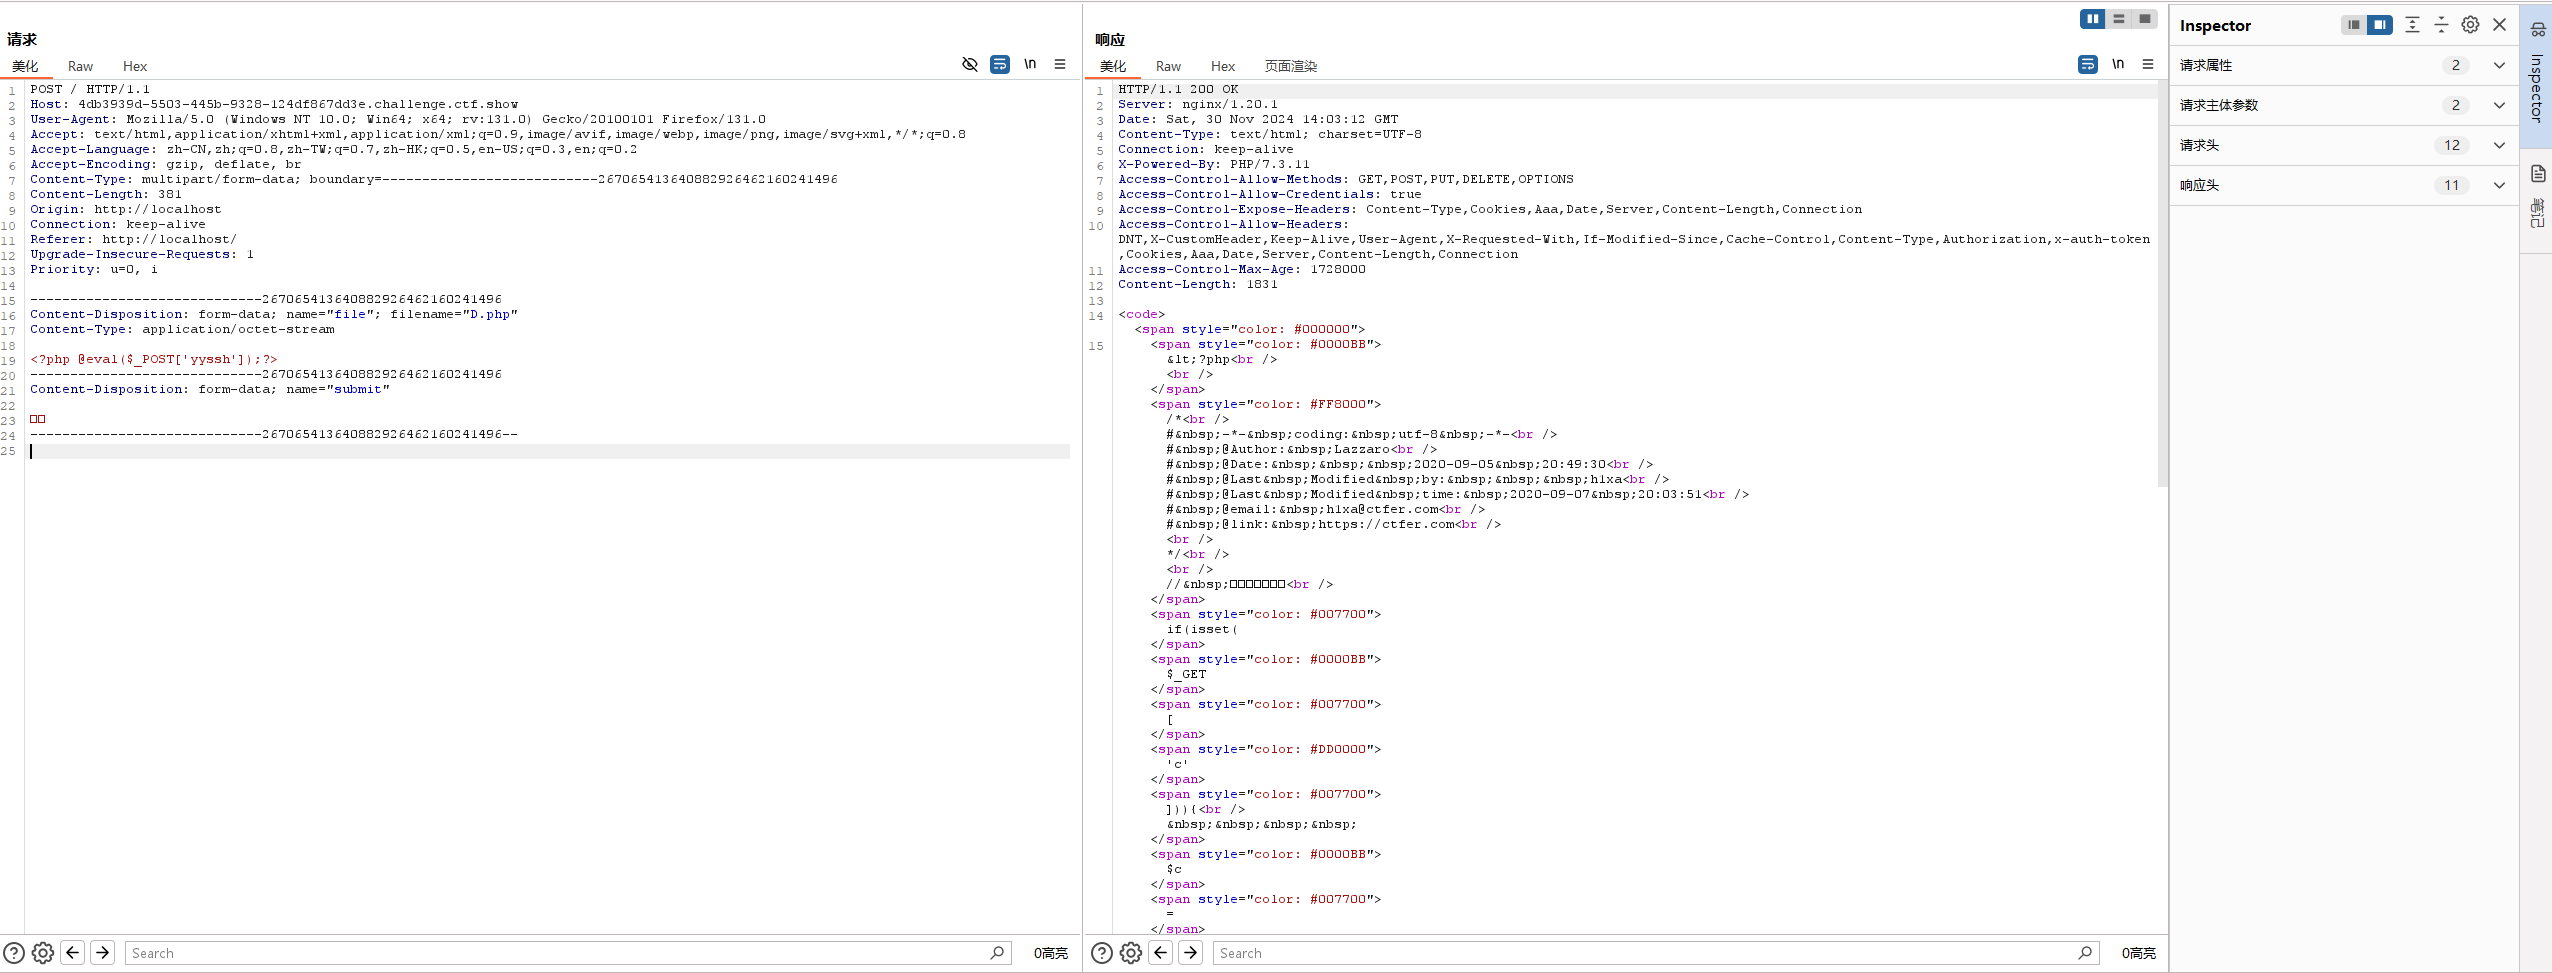
Task: Toggle hidden-characters eye icon in request pane
Action: point(969,64)
